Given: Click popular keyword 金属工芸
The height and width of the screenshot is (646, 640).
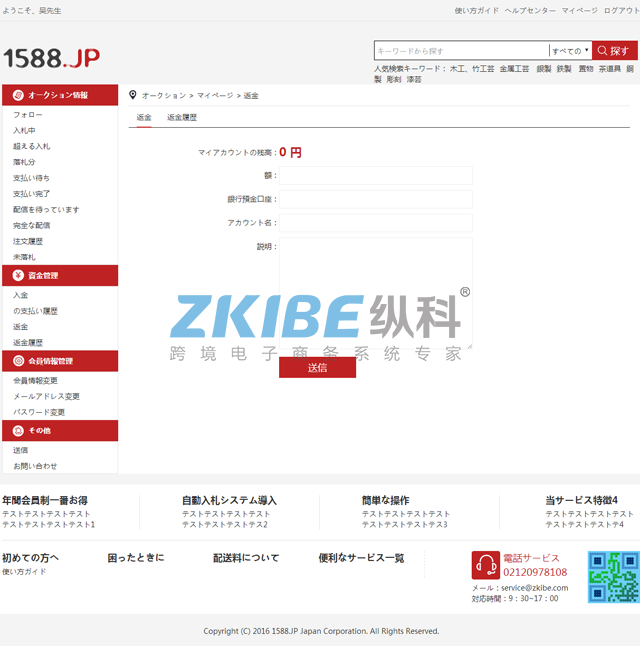Looking at the screenshot, I should [x=514, y=69].
